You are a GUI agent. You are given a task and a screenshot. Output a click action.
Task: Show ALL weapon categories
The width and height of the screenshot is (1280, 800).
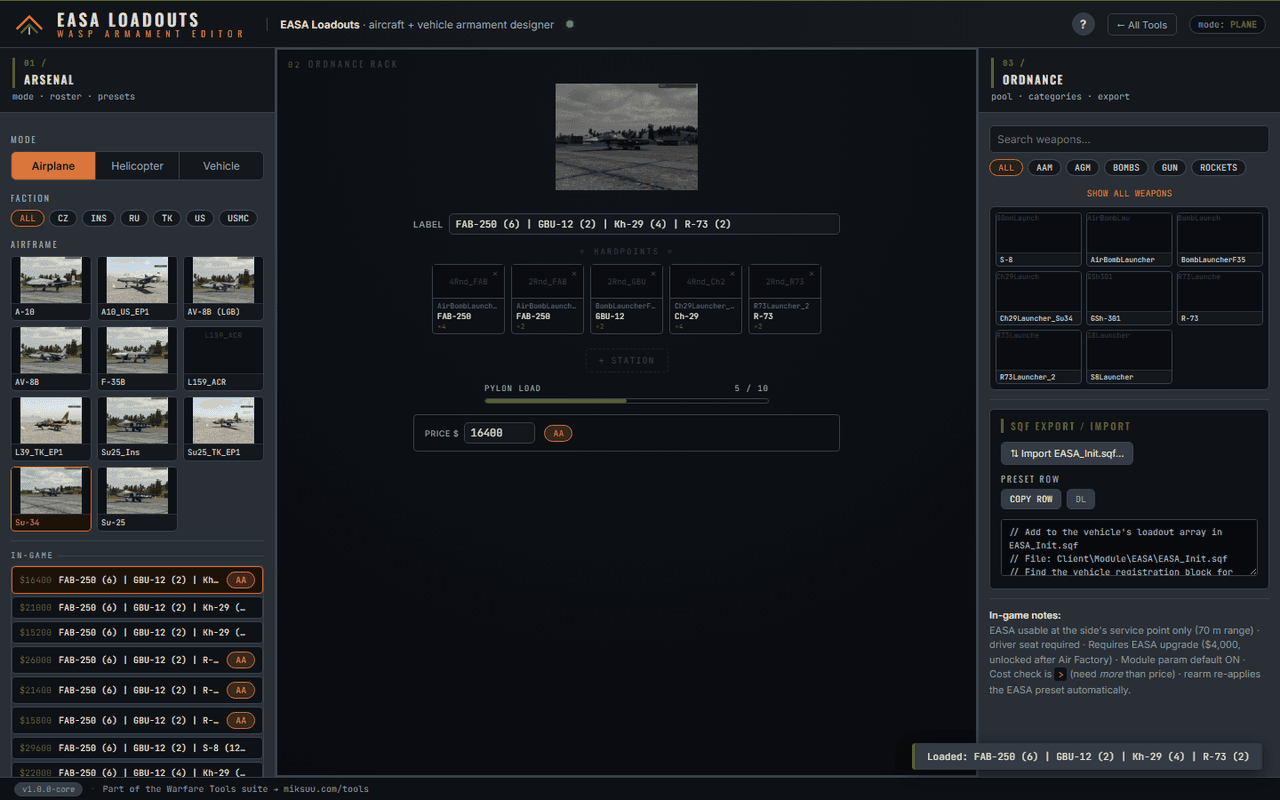[1006, 168]
